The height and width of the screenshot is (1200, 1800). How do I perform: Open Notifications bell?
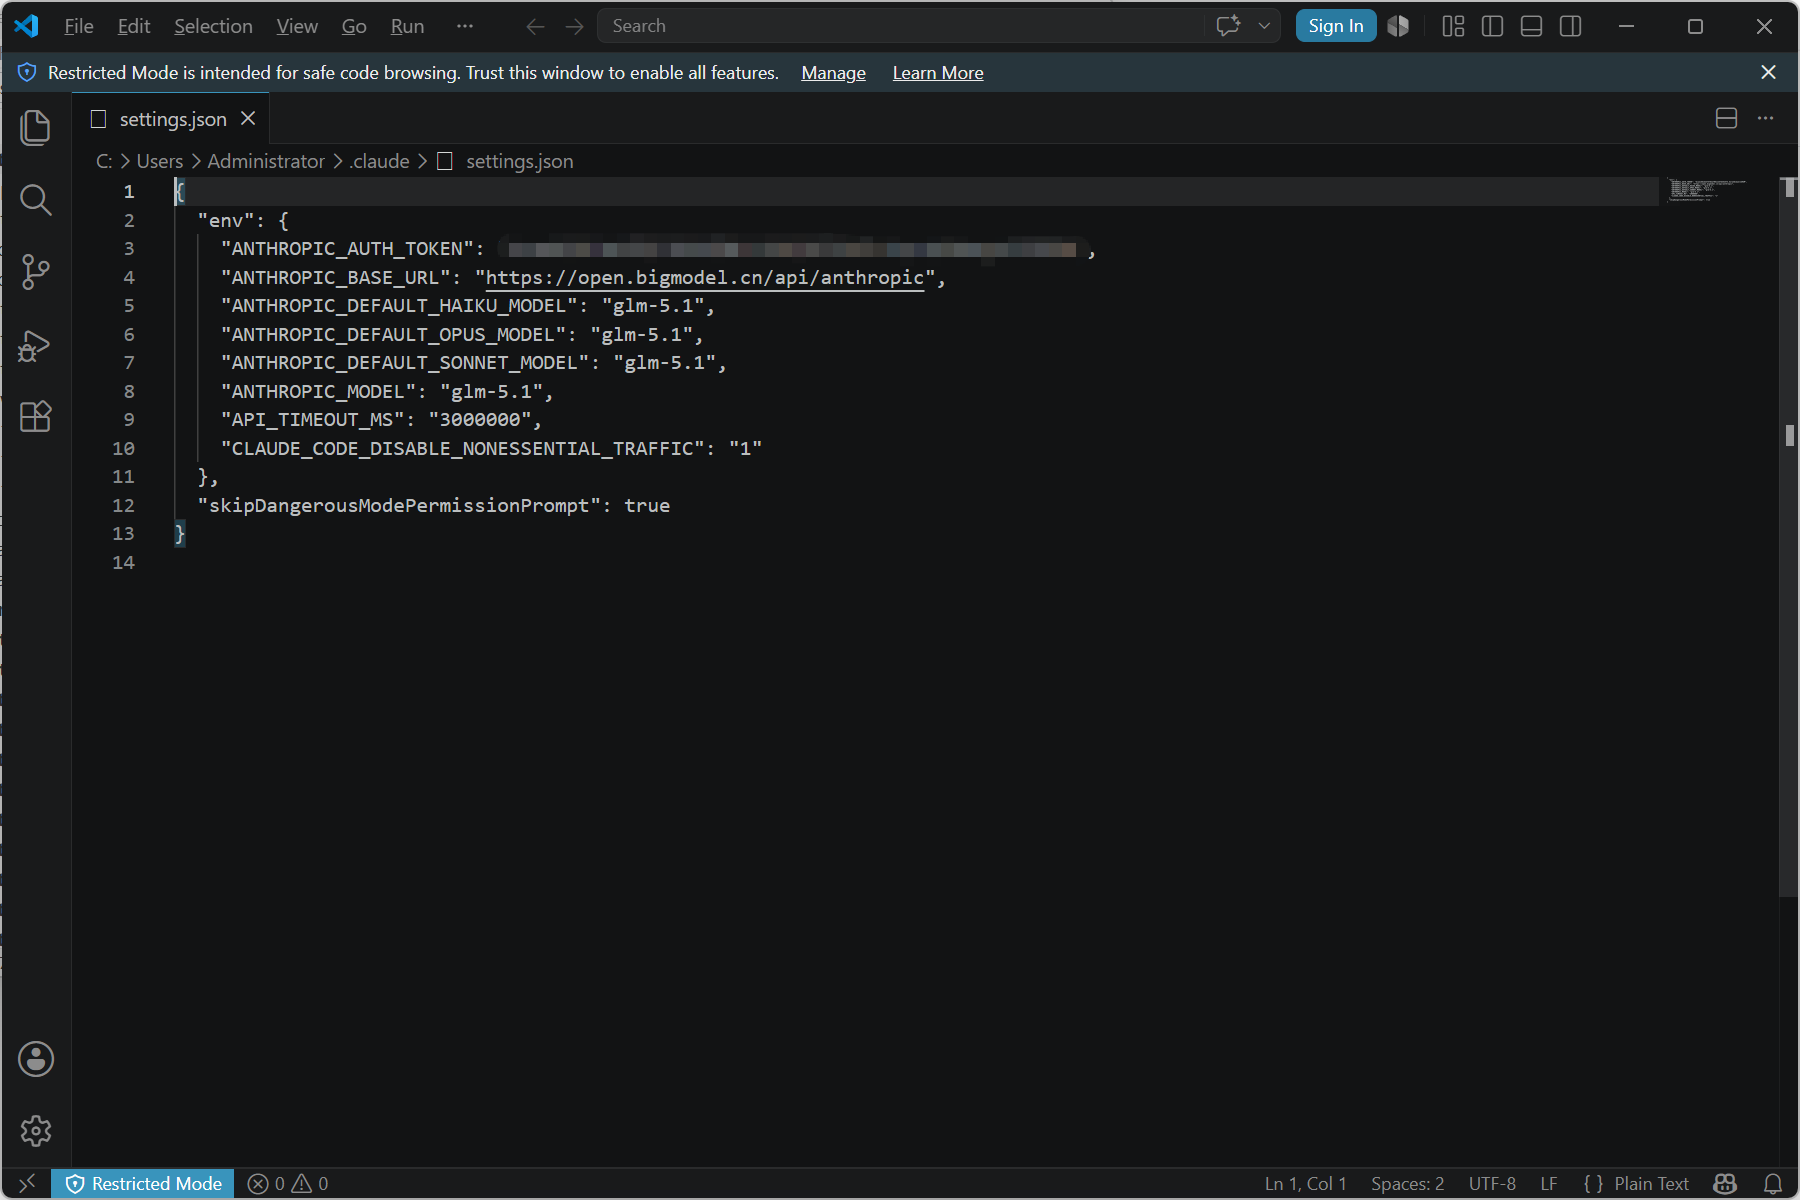(x=1773, y=1184)
